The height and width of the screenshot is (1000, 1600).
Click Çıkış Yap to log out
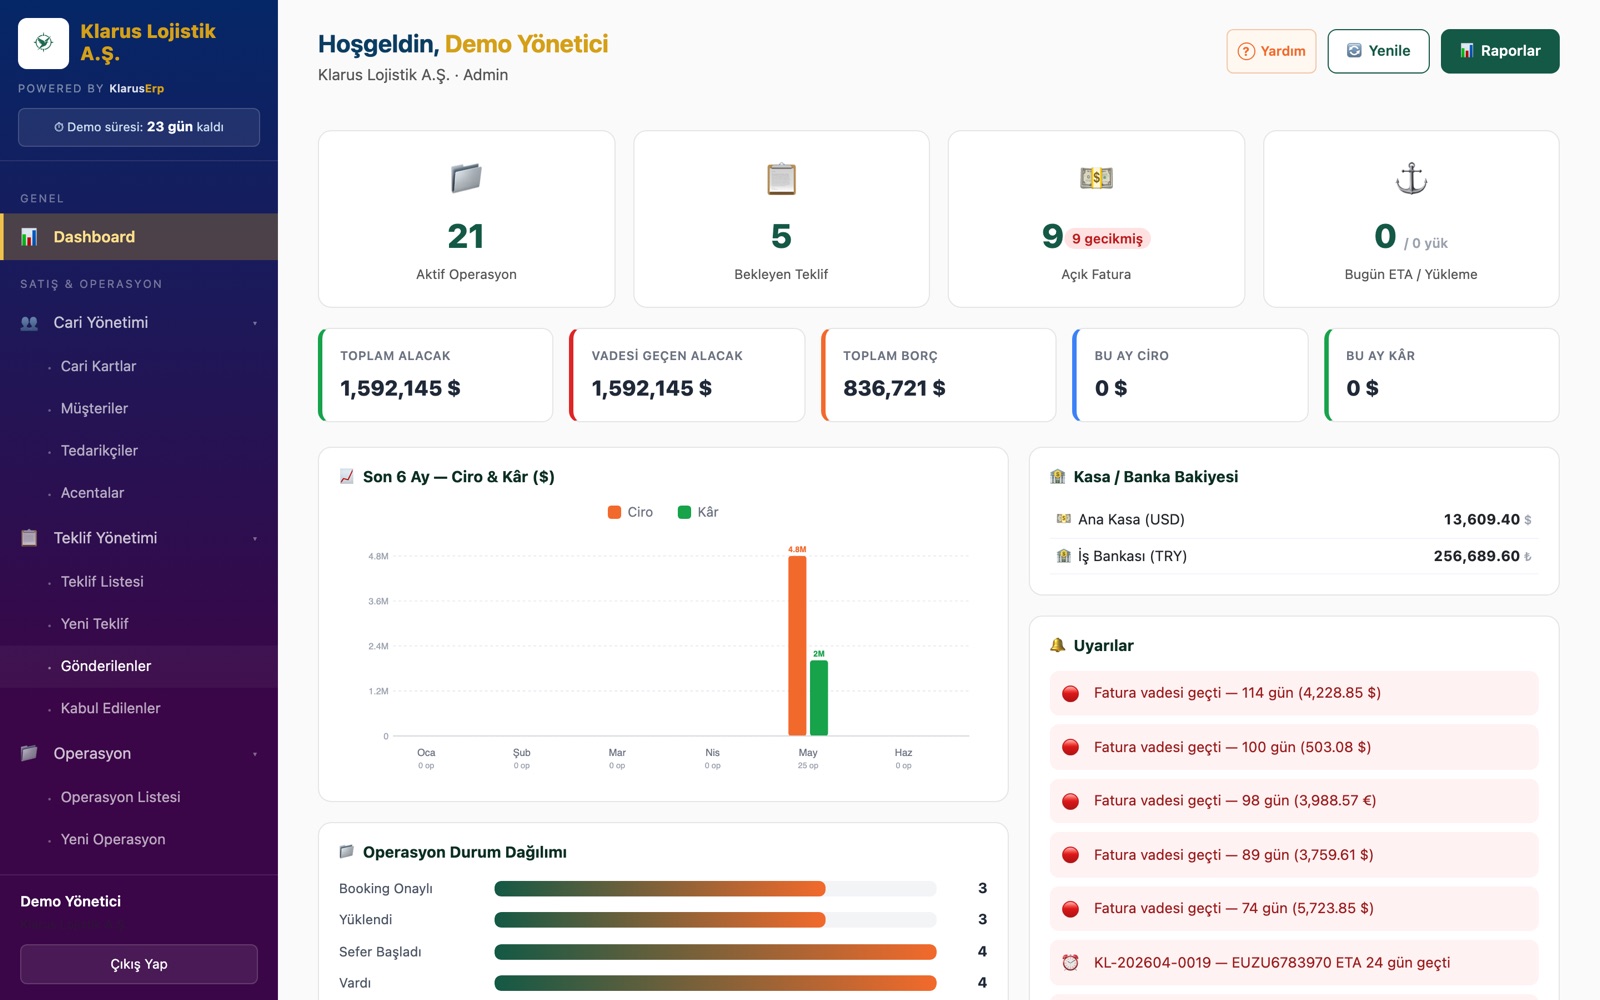[x=139, y=964]
